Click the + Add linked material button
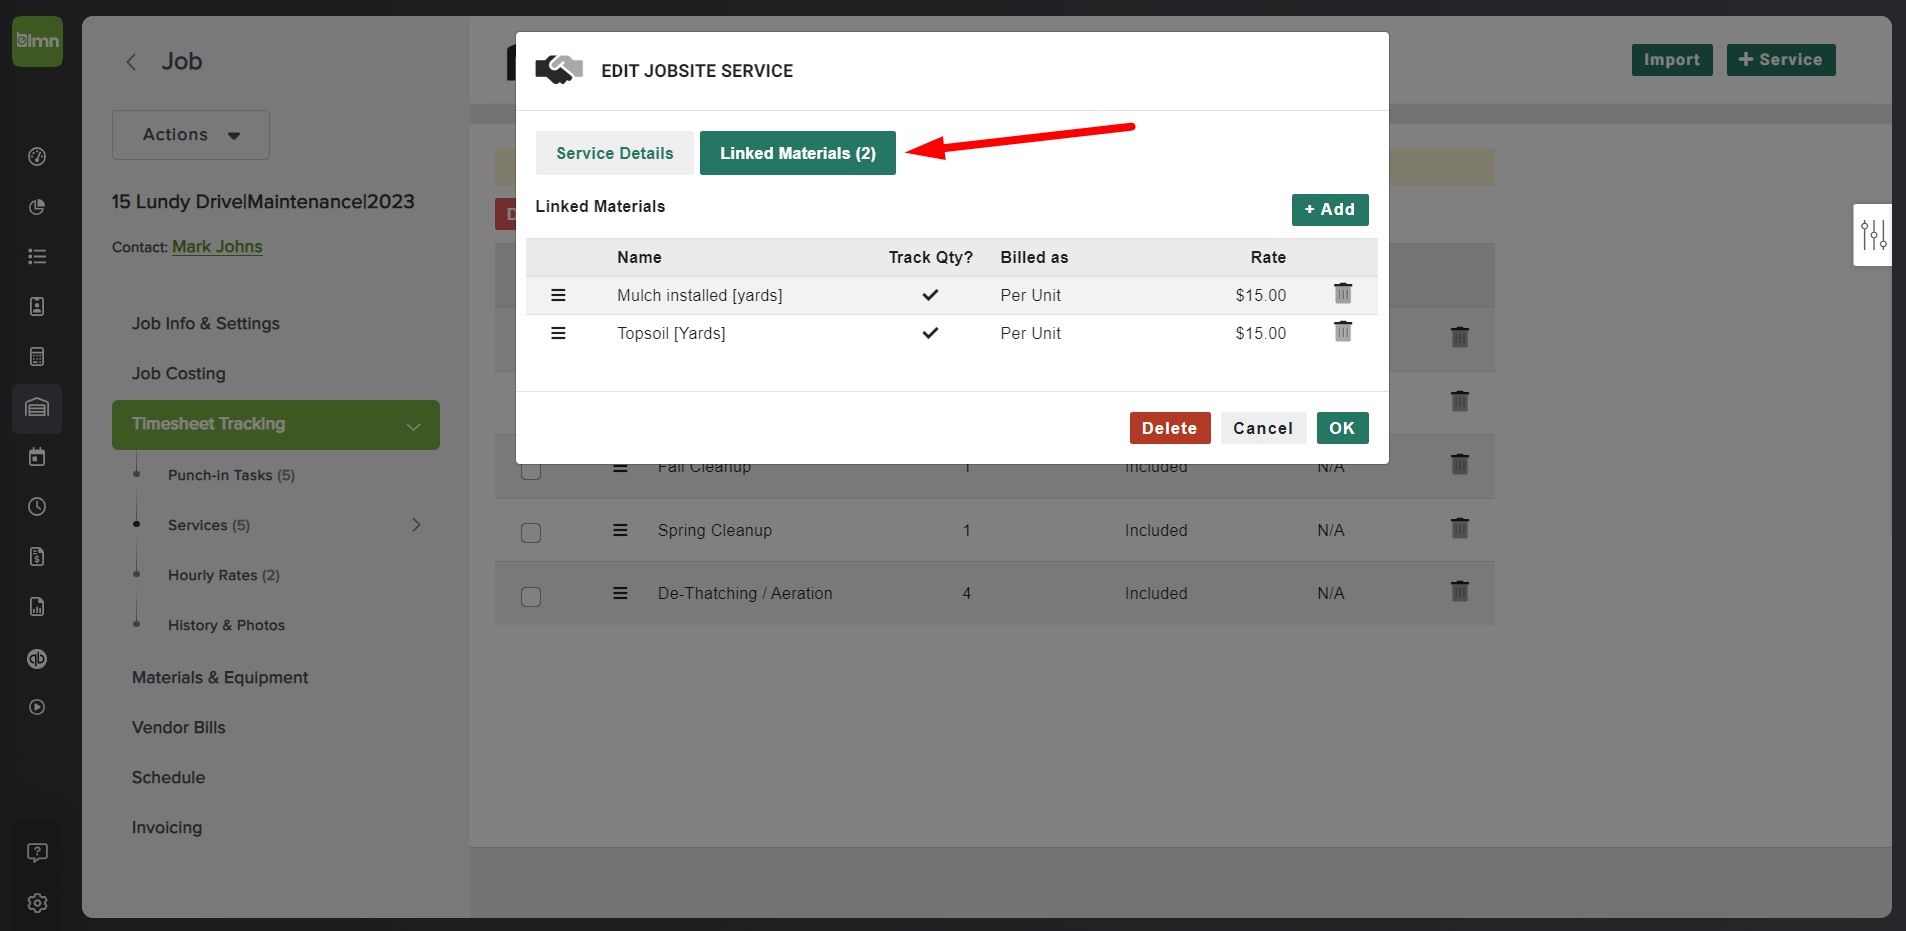 1330,210
